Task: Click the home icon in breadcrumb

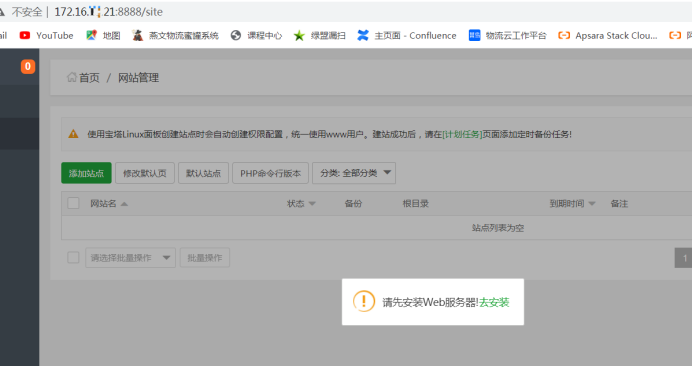Action: [x=71, y=78]
